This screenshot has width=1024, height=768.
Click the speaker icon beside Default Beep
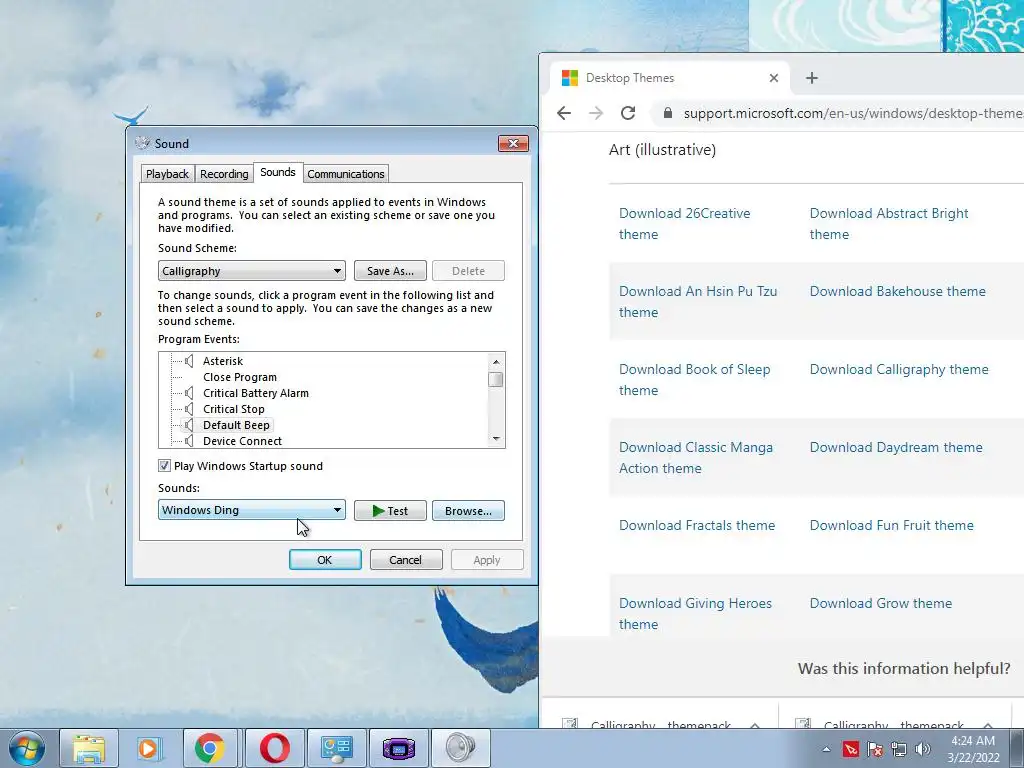189,424
